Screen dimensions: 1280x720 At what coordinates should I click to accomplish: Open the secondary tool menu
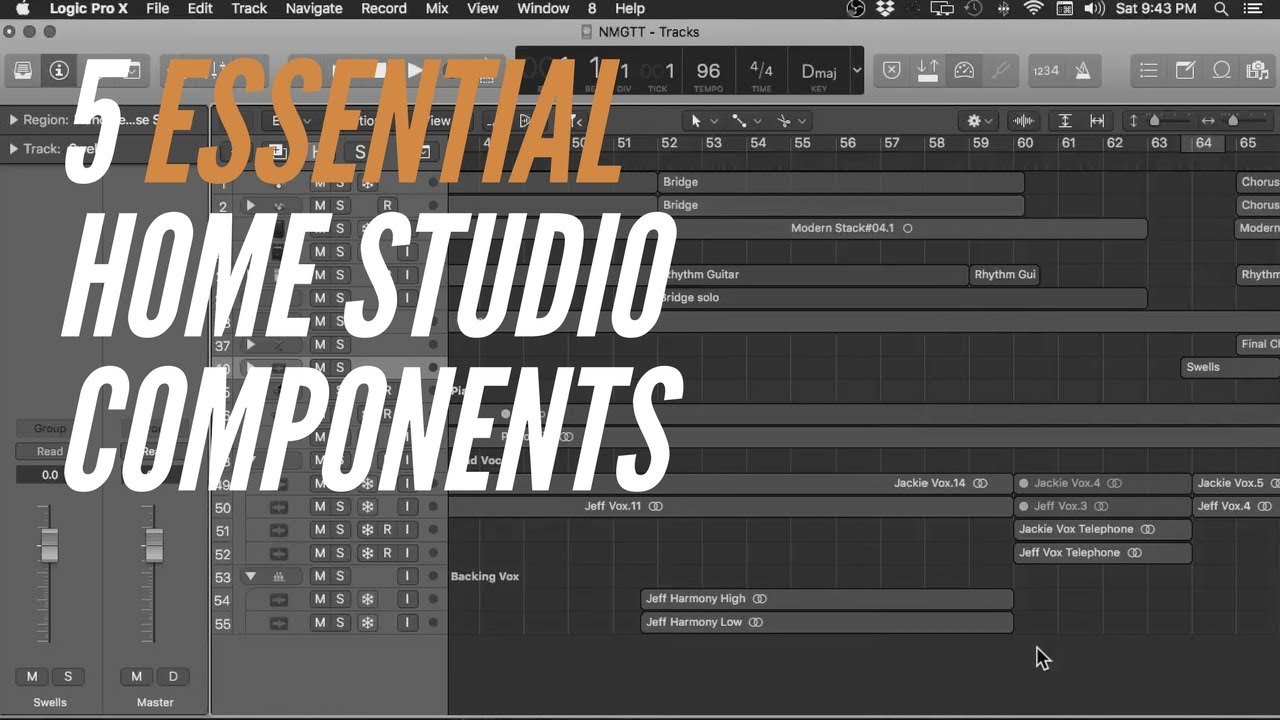click(746, 120)
